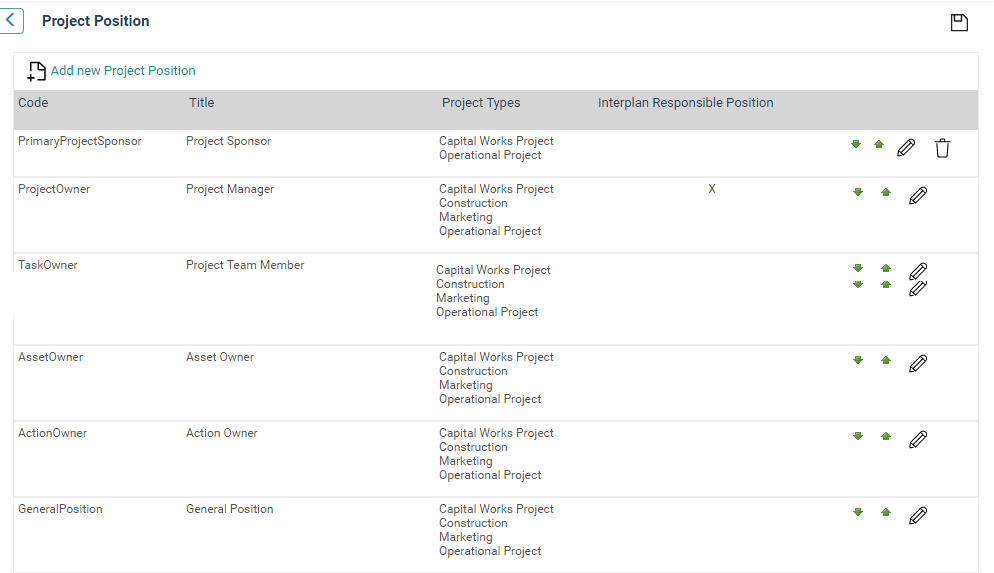Move Project Sponsor row up
Image resolution: width=994 pixels, height=573 pixels.
pos(879,145)
